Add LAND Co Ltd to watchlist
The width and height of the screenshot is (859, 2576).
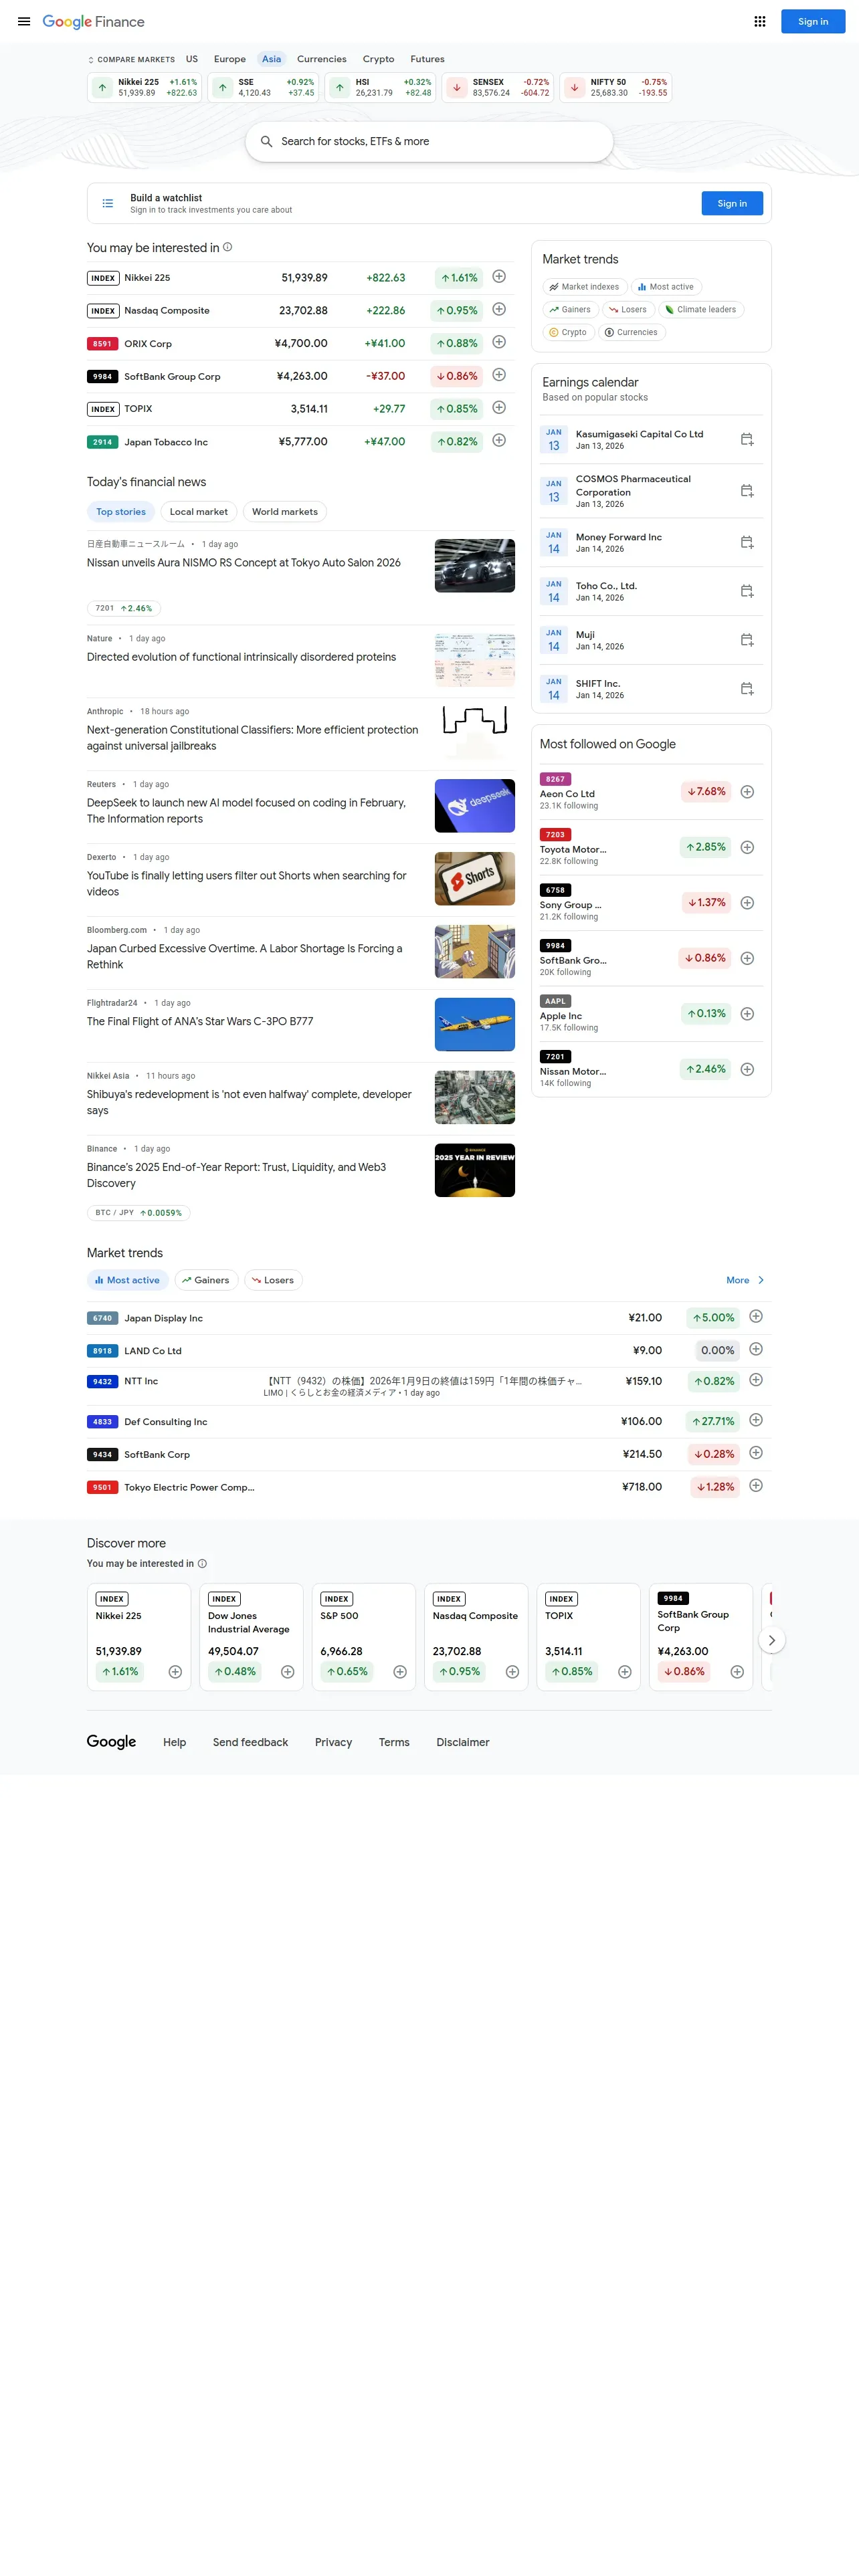click(x=756, y=1350)
